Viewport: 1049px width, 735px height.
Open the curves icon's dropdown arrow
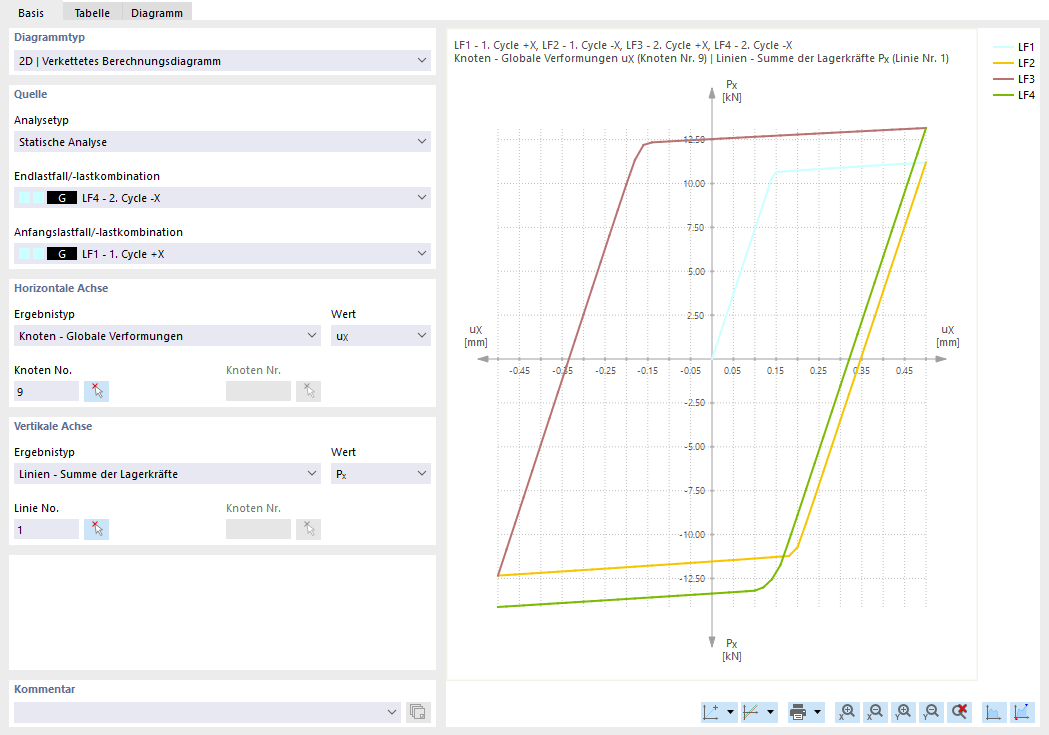(770, 712)
